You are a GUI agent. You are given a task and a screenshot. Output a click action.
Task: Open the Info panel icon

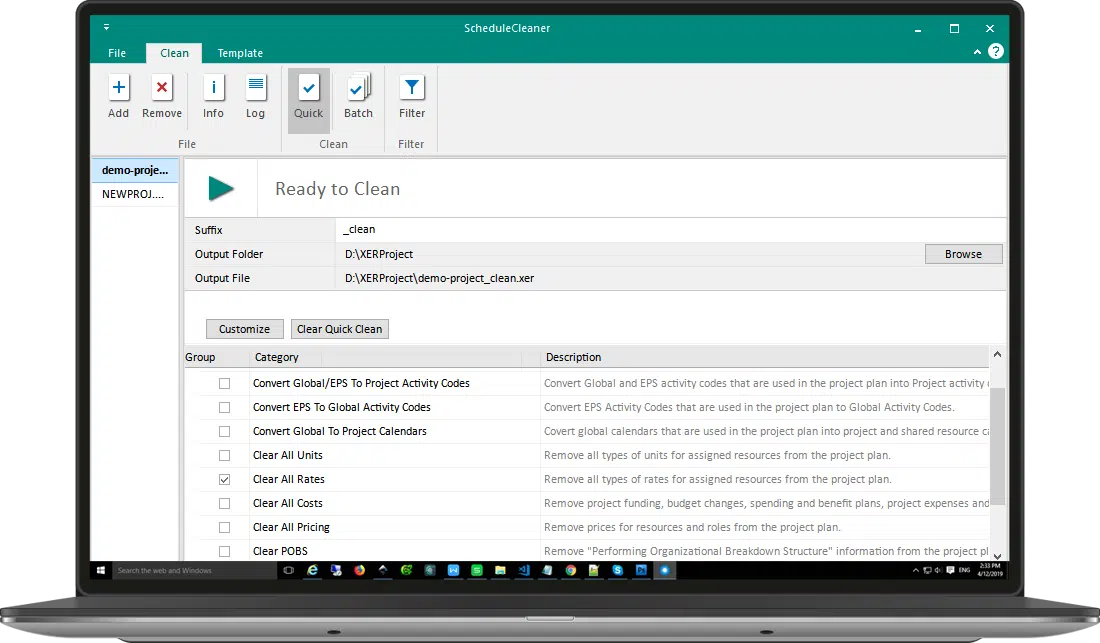[213, 95]
